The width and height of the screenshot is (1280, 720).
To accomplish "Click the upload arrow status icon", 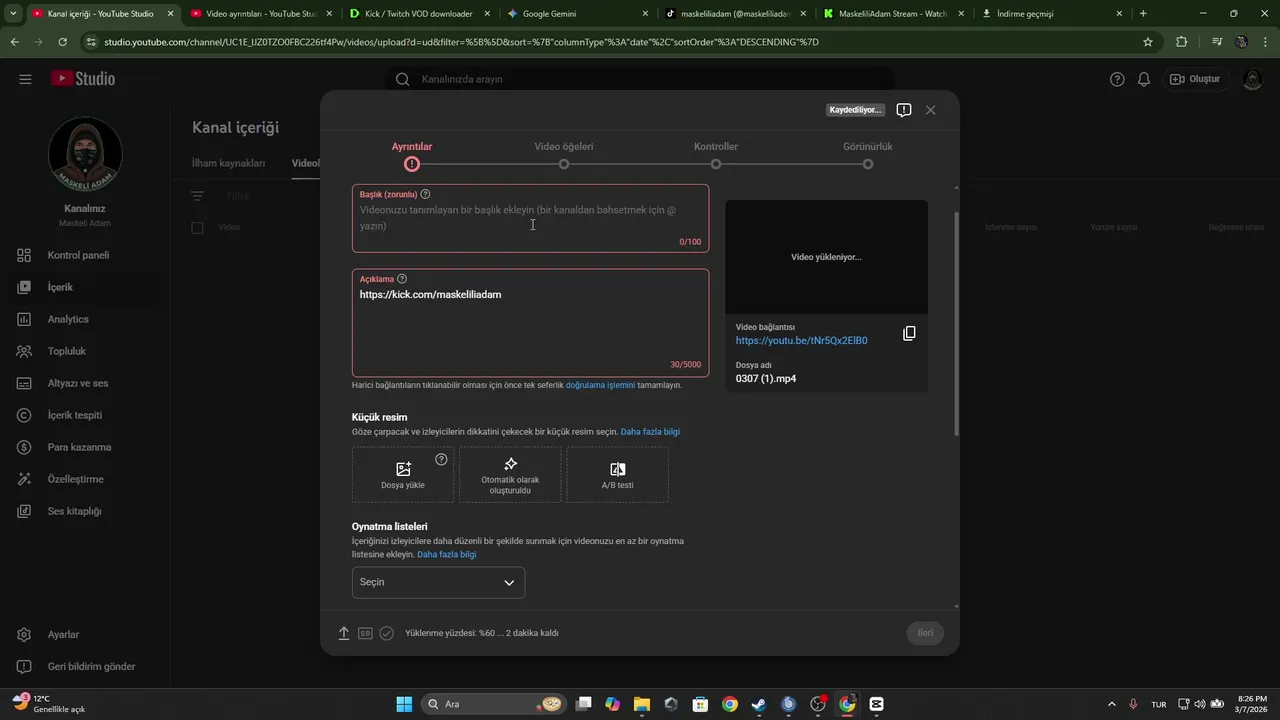I will click(344, 633).
